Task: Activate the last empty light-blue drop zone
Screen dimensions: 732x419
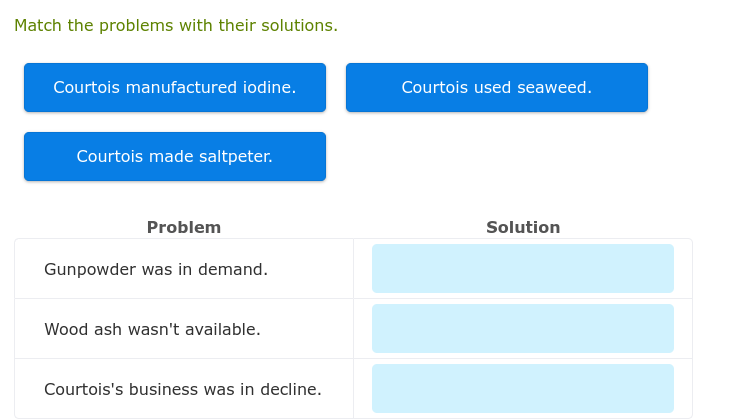Action: coord(522,389)
